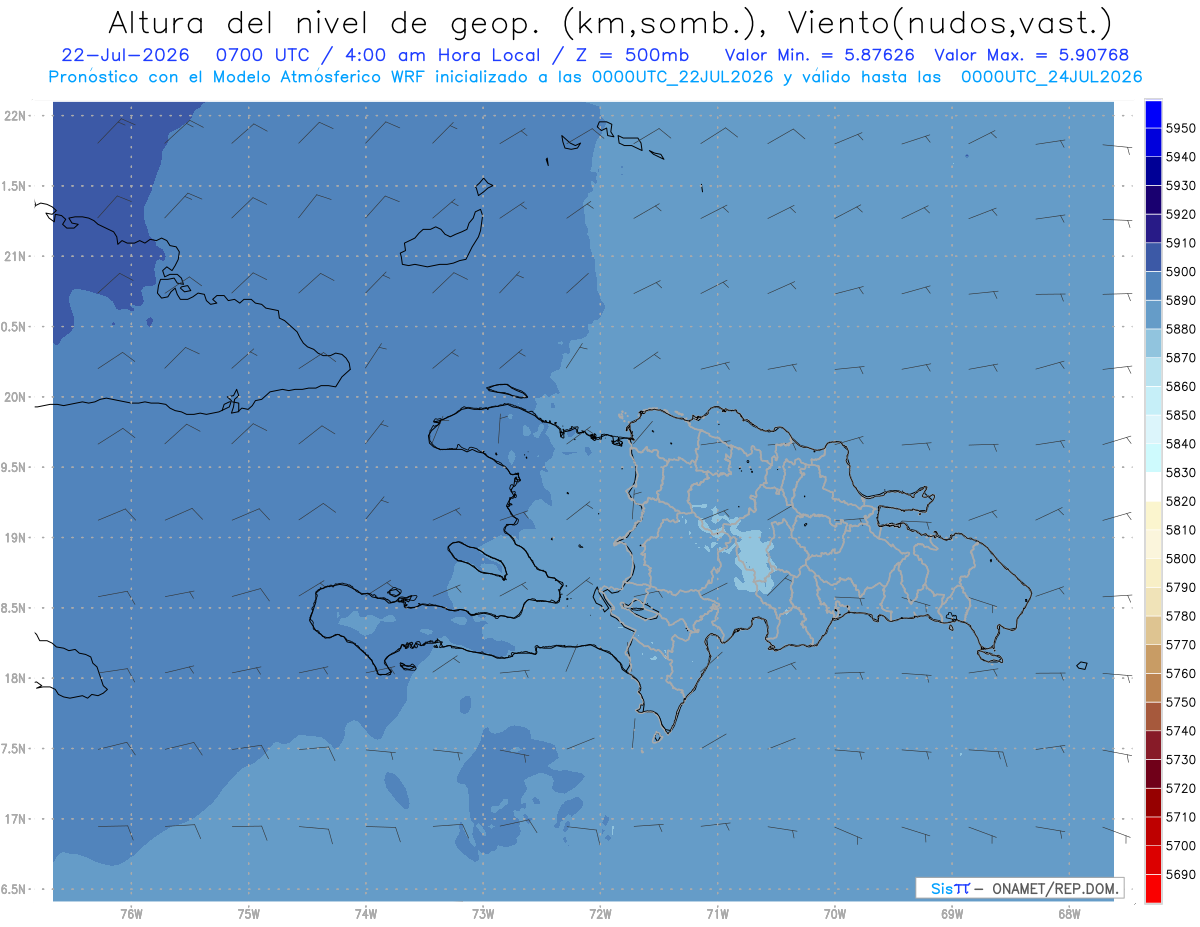Click the 20N latitude axis label

(14, 397)
